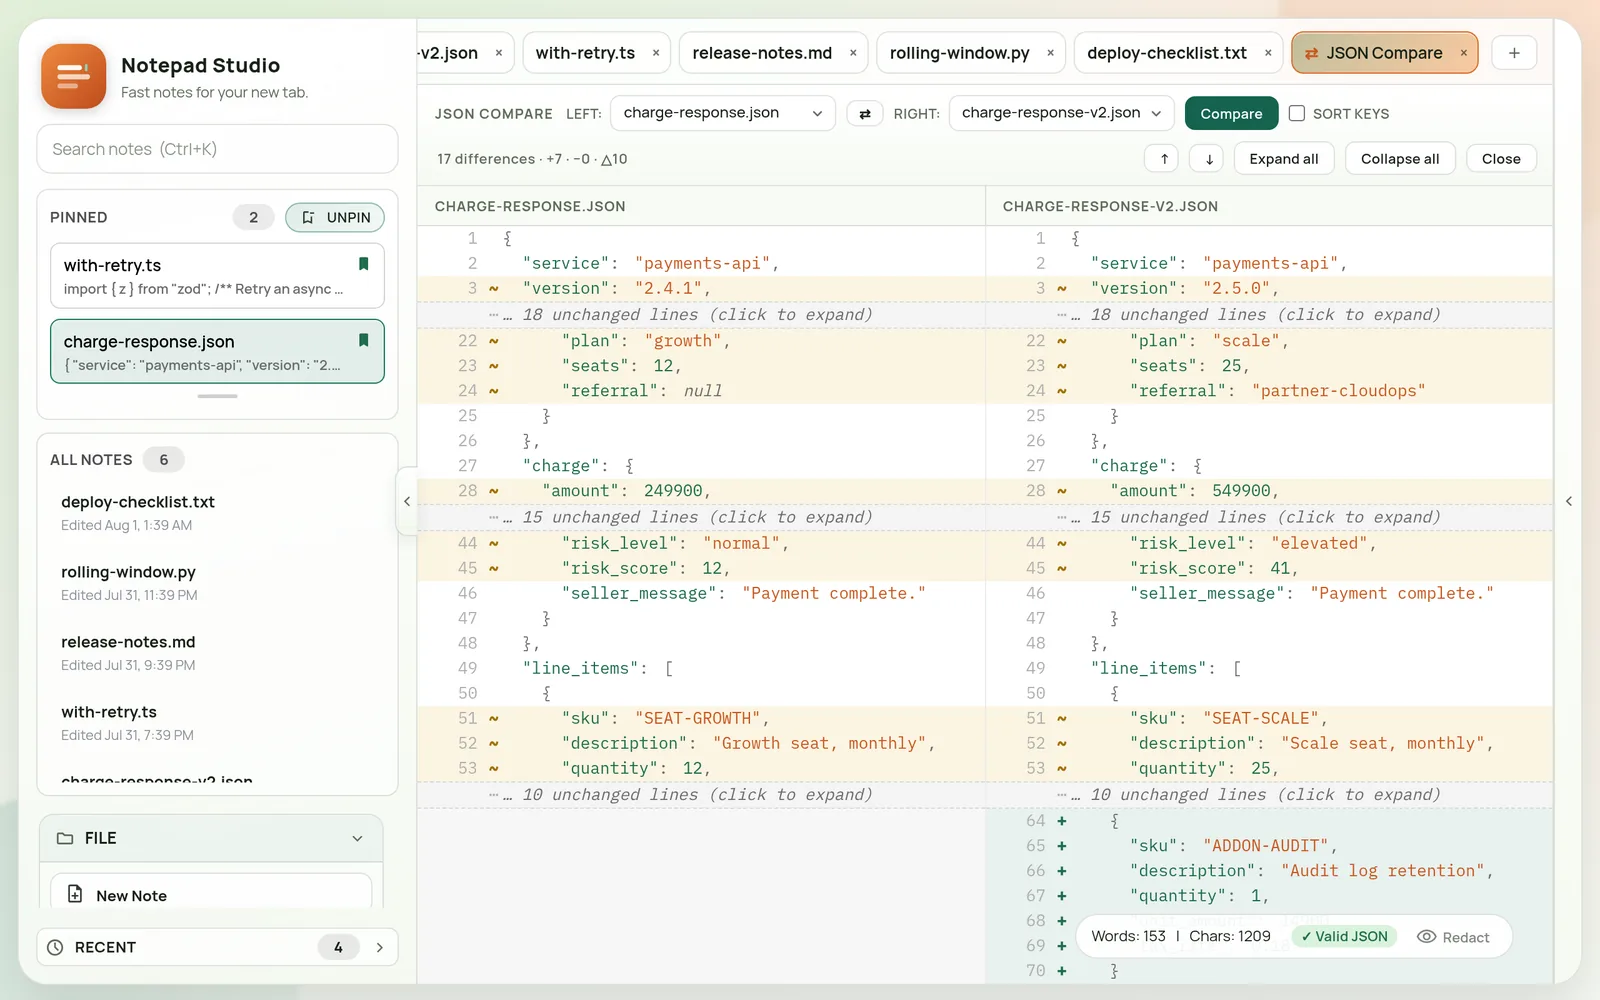Open the LEFT file dropdown

click(x=722, y=113)
